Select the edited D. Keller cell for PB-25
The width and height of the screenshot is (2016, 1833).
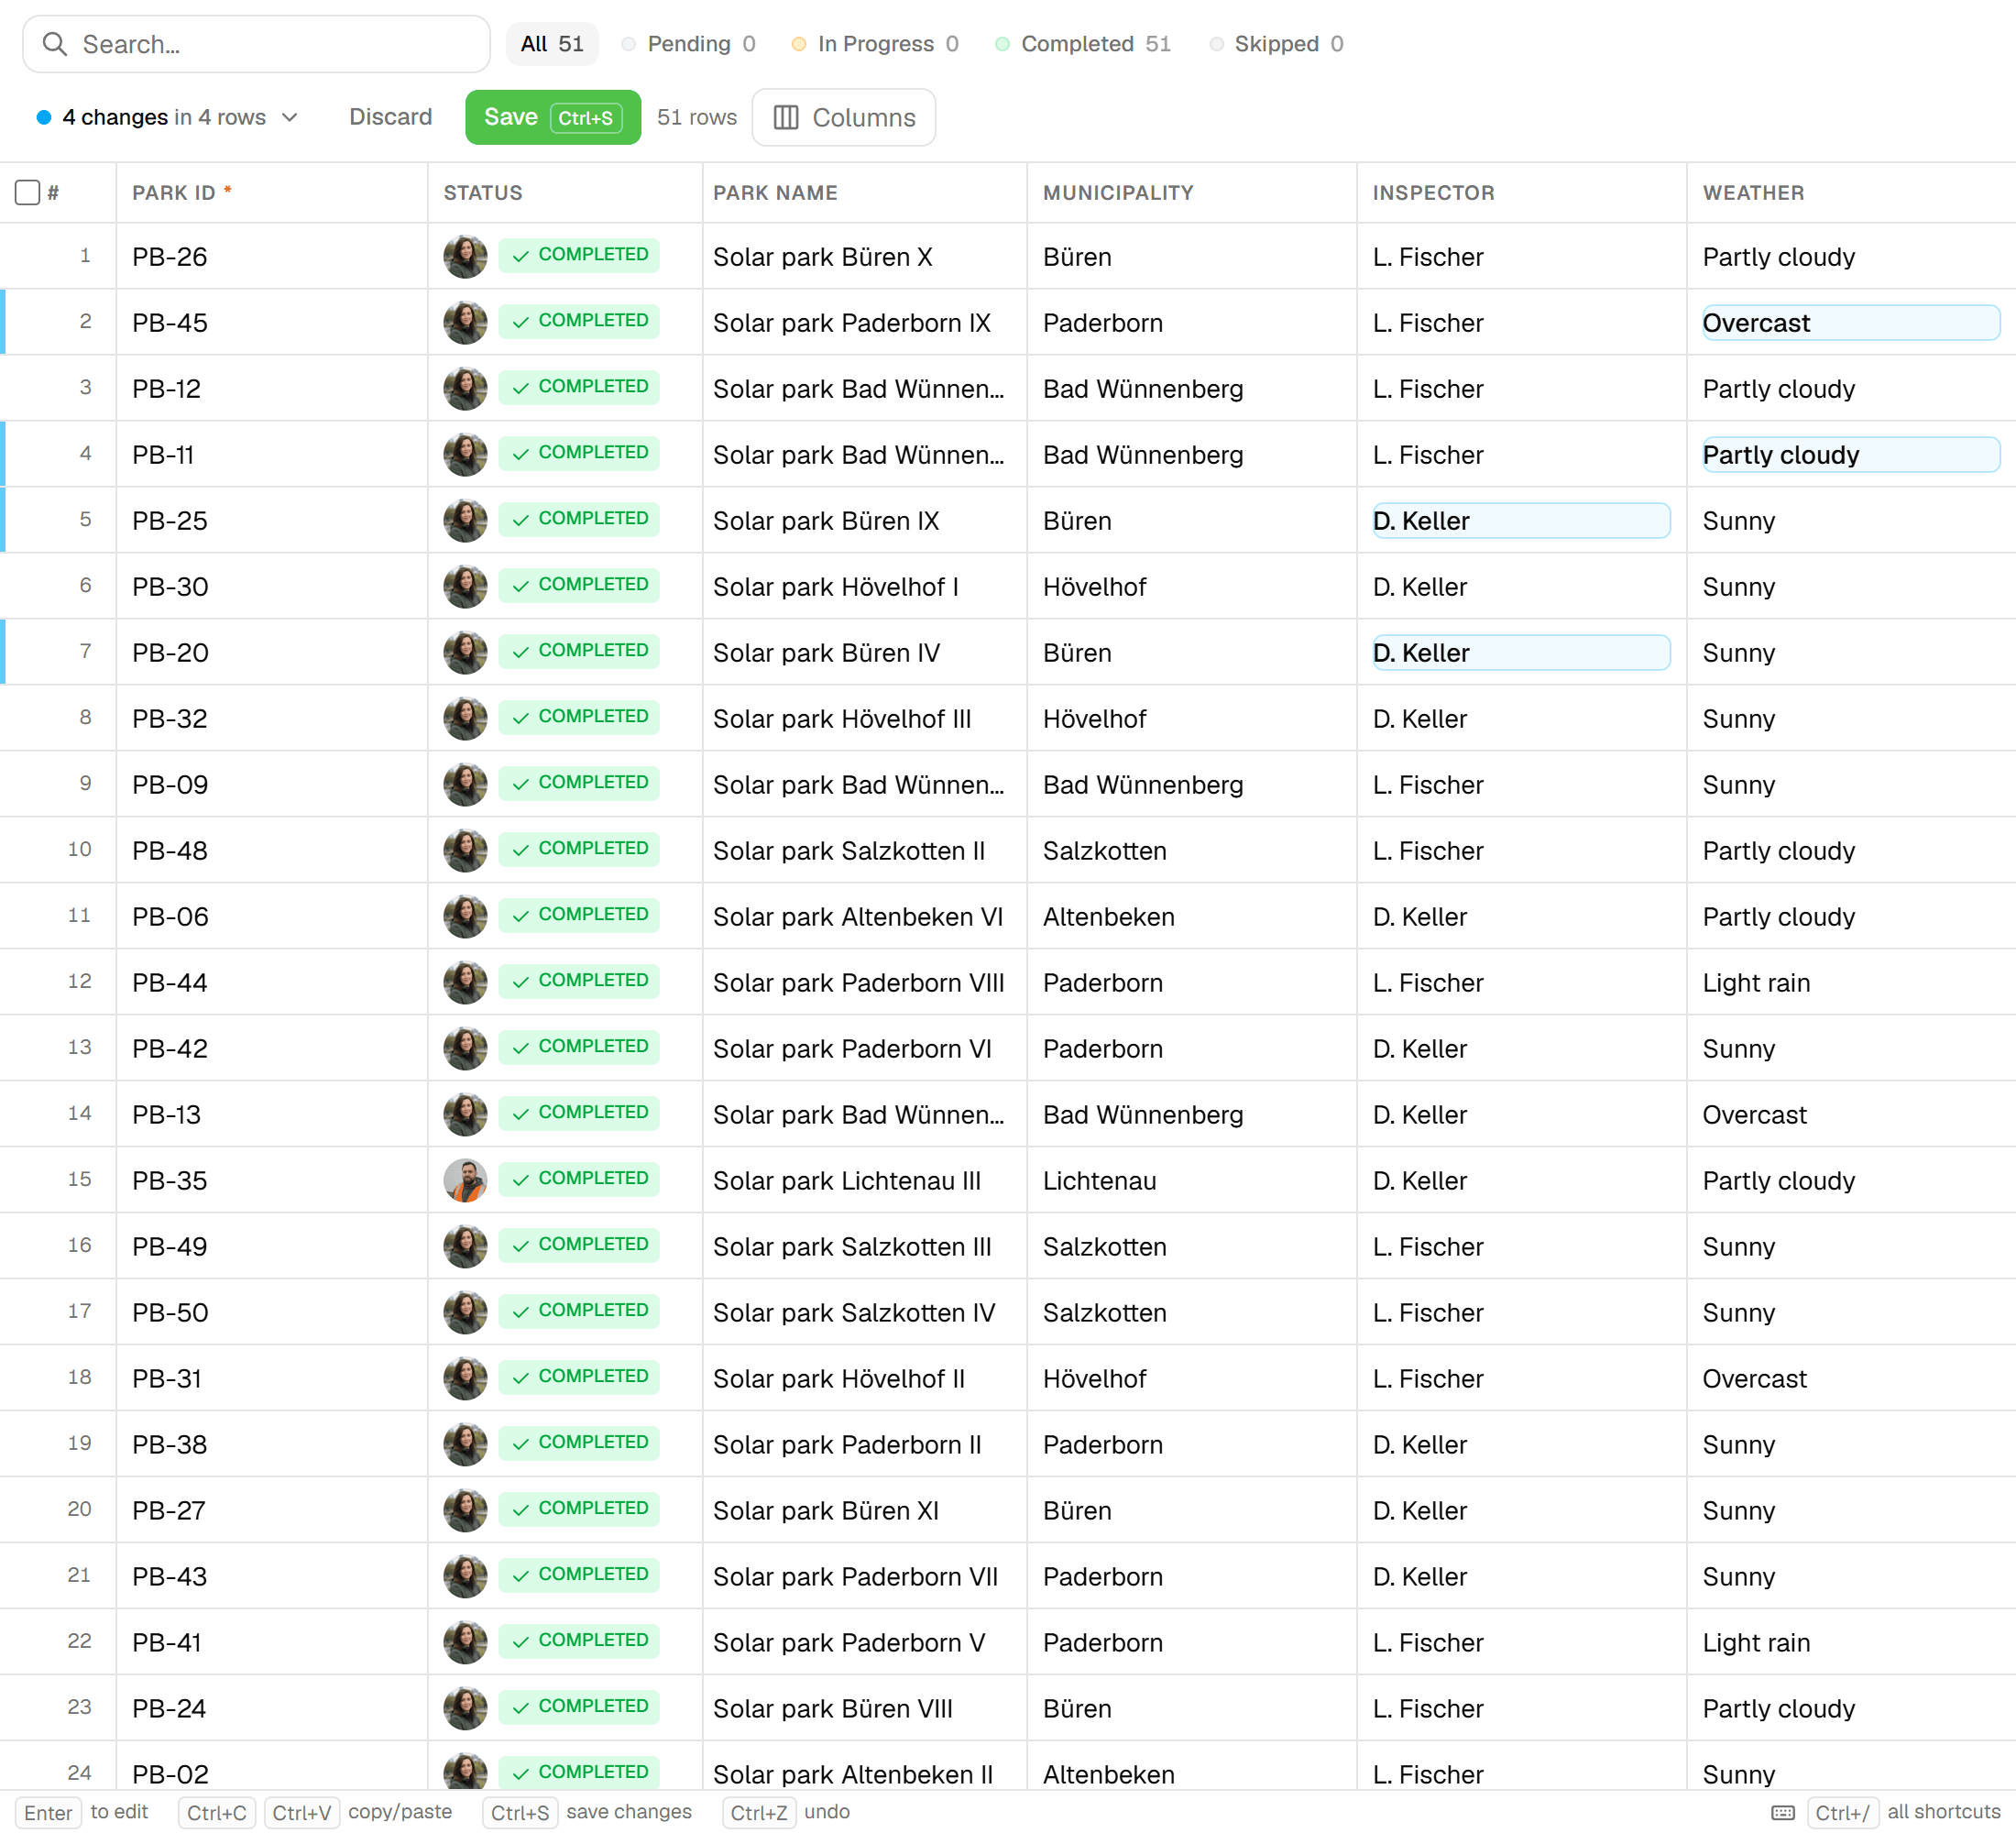tap(1521, 520)
